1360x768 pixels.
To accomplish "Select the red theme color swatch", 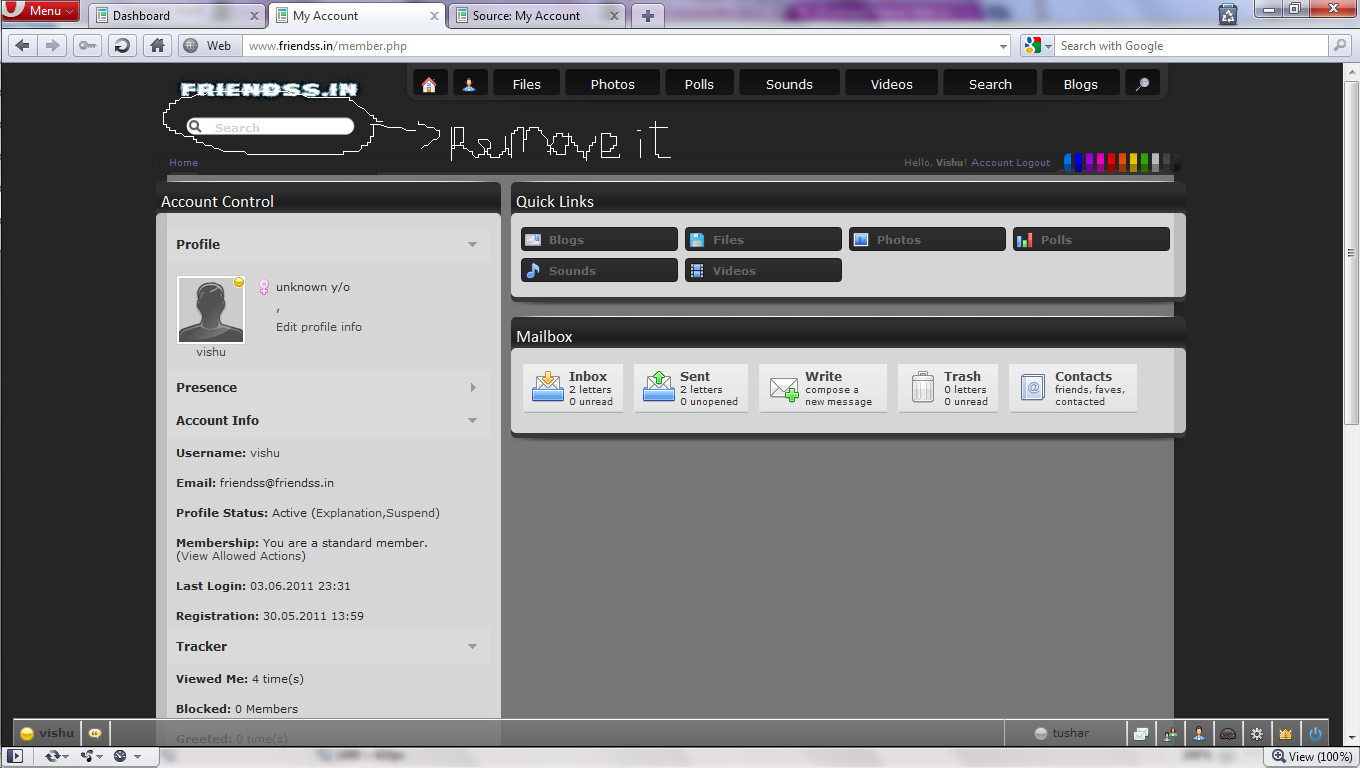I will [1111, 162].
